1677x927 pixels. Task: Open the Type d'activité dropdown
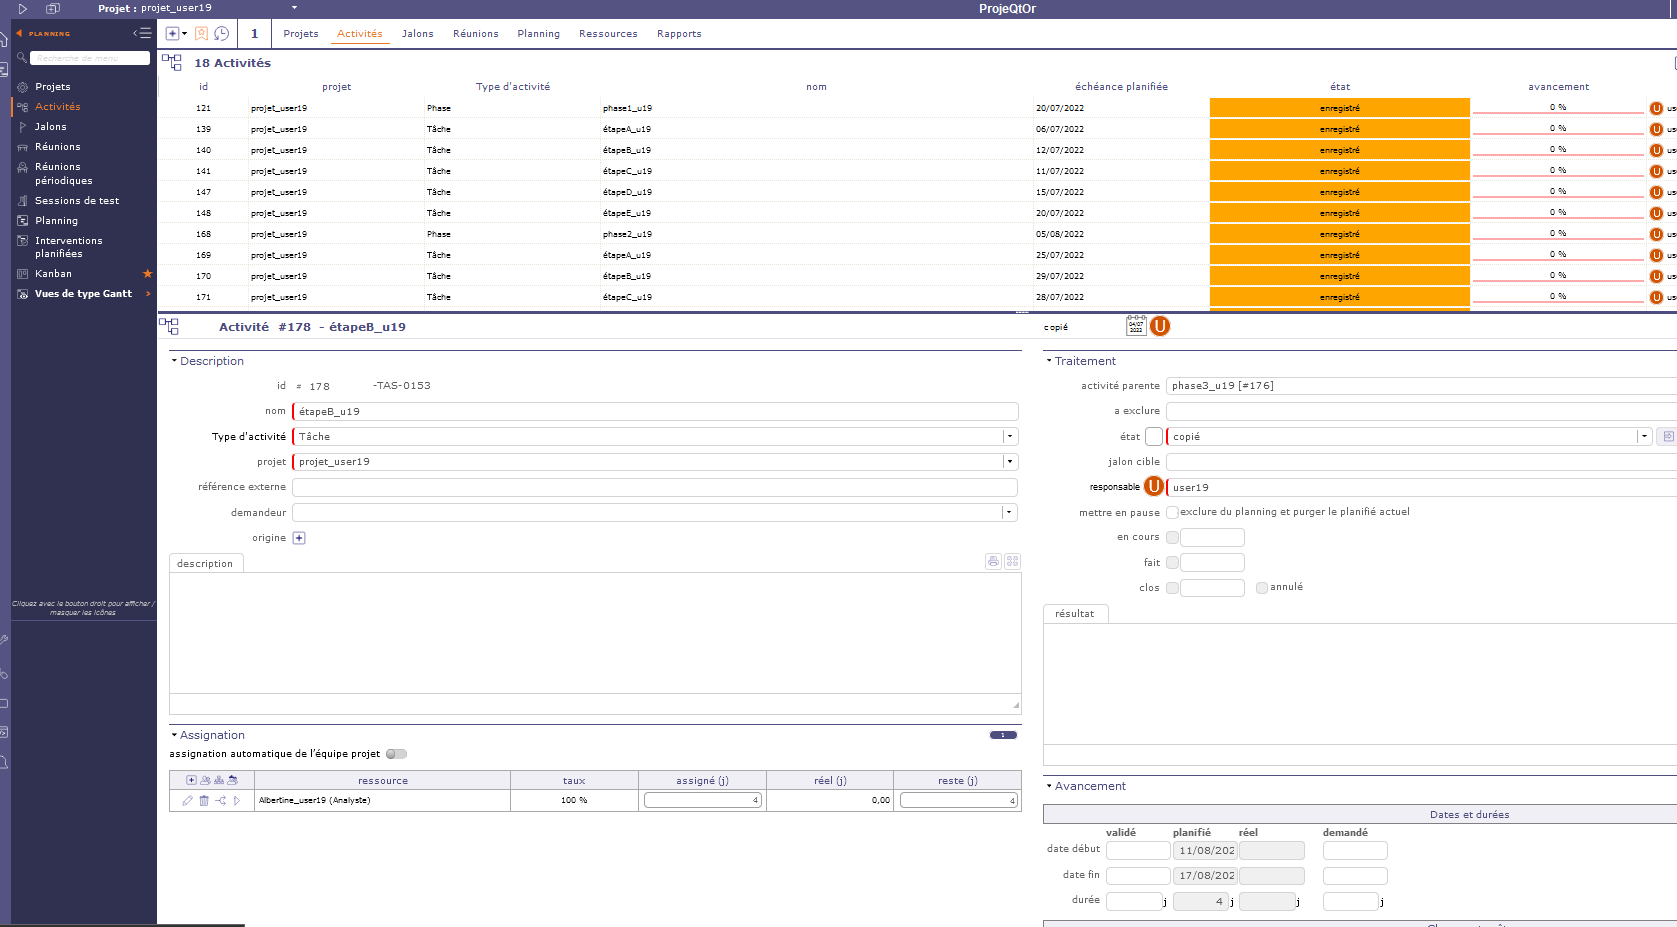(x=1009, y=436)
